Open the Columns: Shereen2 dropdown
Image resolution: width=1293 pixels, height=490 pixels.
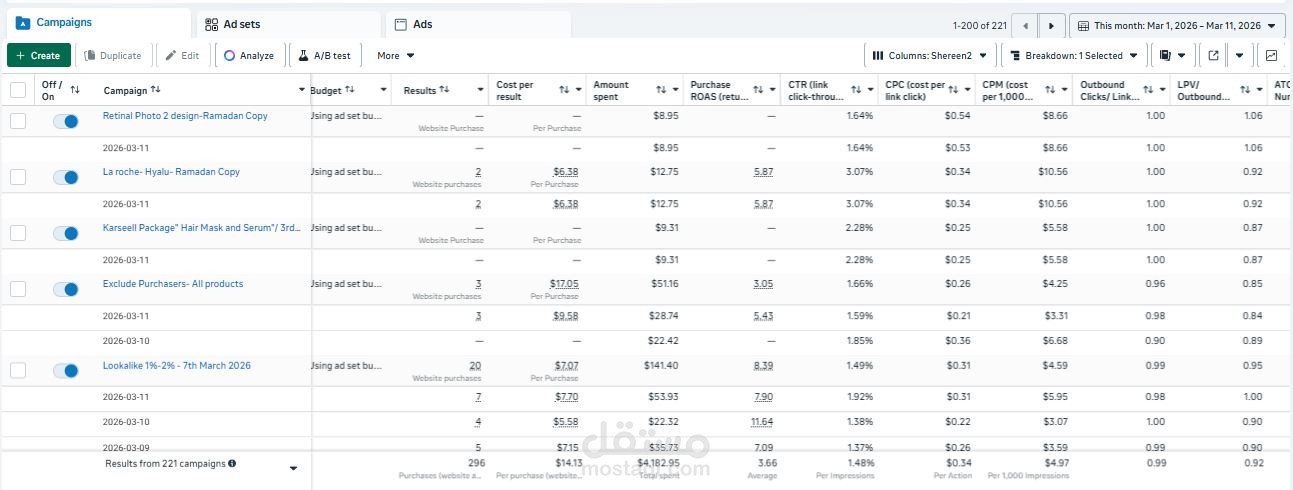click(929, 56)
